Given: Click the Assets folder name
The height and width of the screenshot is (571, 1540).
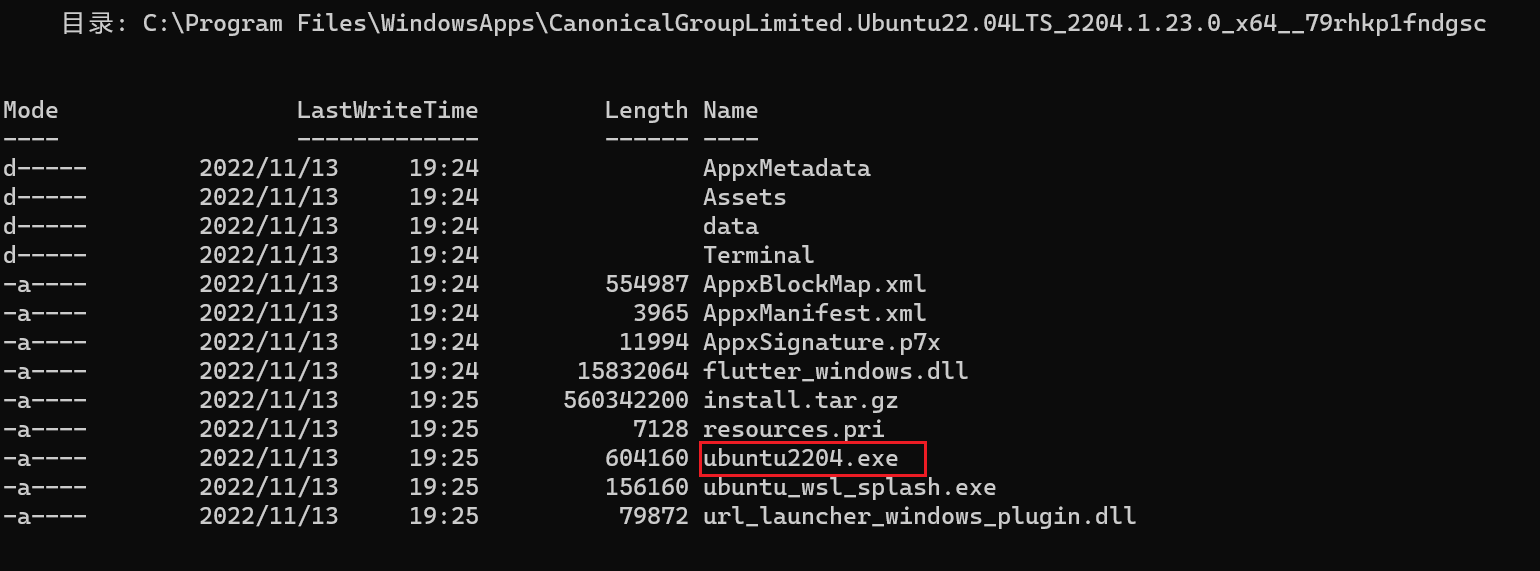Looking at the screenshot, I should 744,197.
